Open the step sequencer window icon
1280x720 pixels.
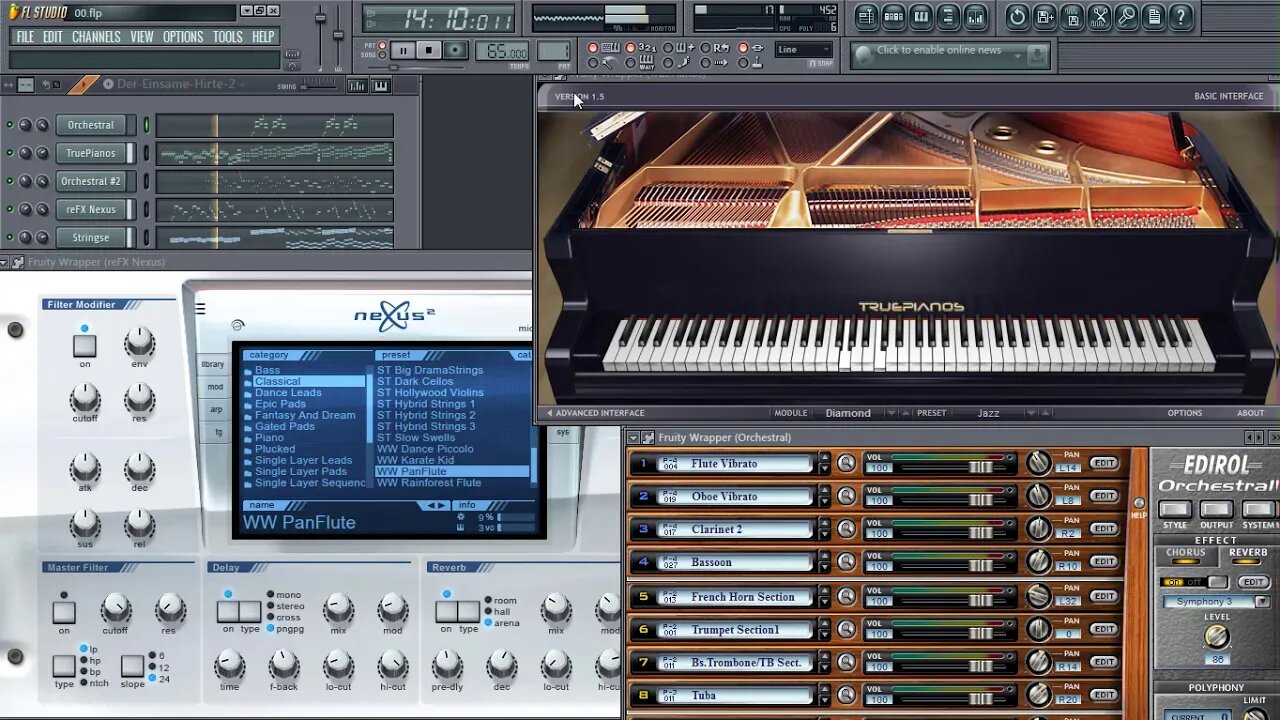pos(894,16)
